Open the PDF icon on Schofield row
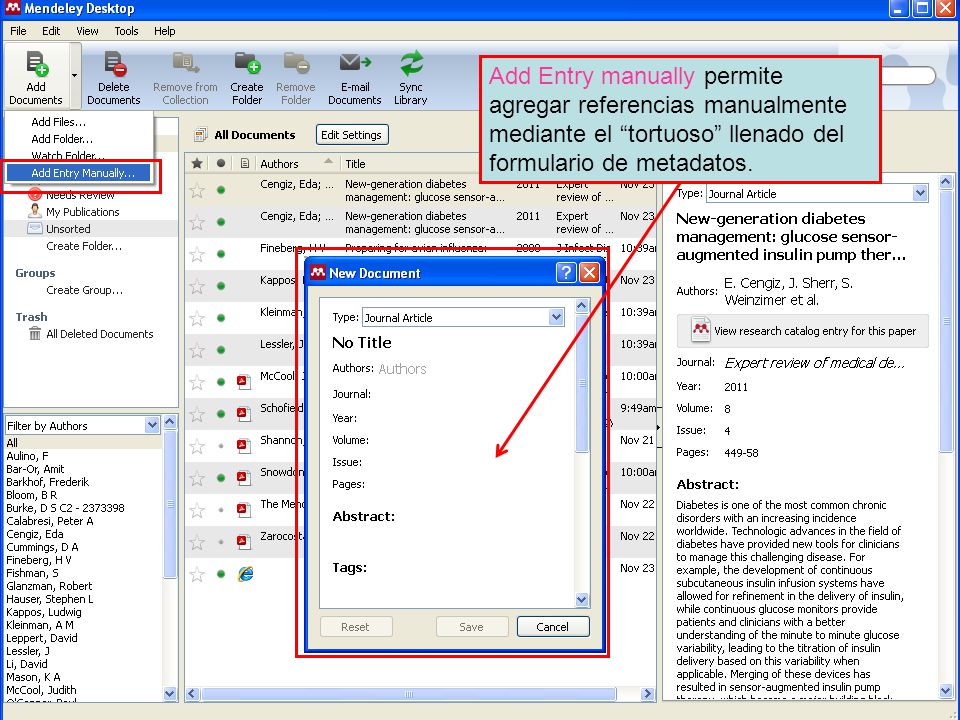 click(x=244, y=414)
